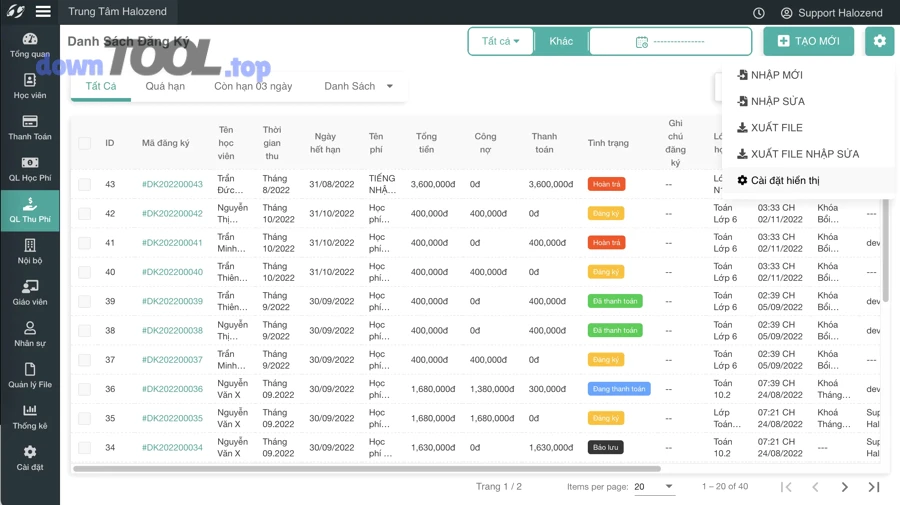This screenshot has width=900, height=505.
Task: Open Items per page dropdown
Action: coord(654,487)
